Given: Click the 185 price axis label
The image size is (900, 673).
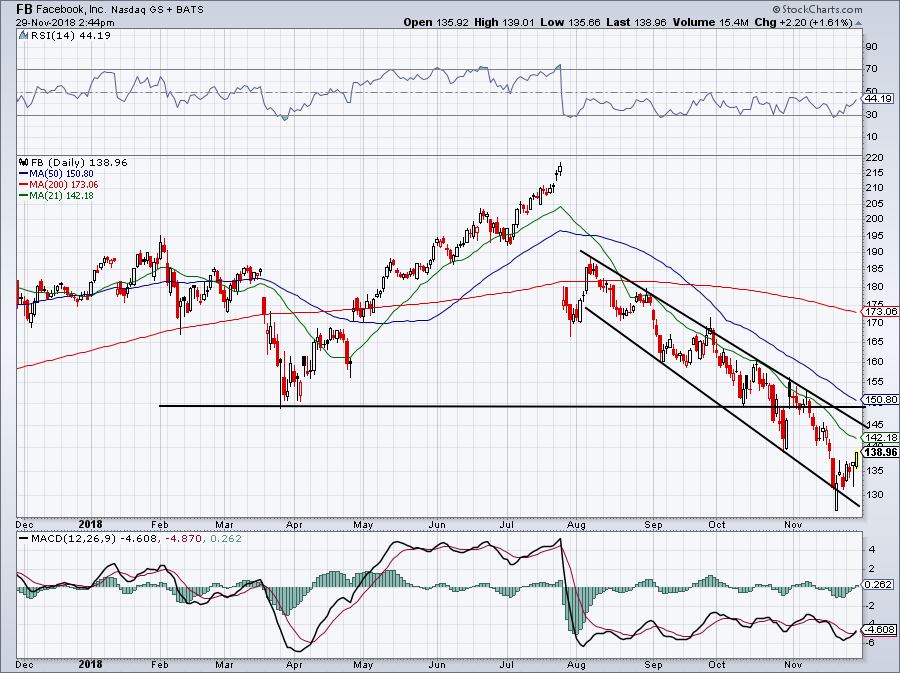Looking at the screenshot, I should (x=875, y=269).
